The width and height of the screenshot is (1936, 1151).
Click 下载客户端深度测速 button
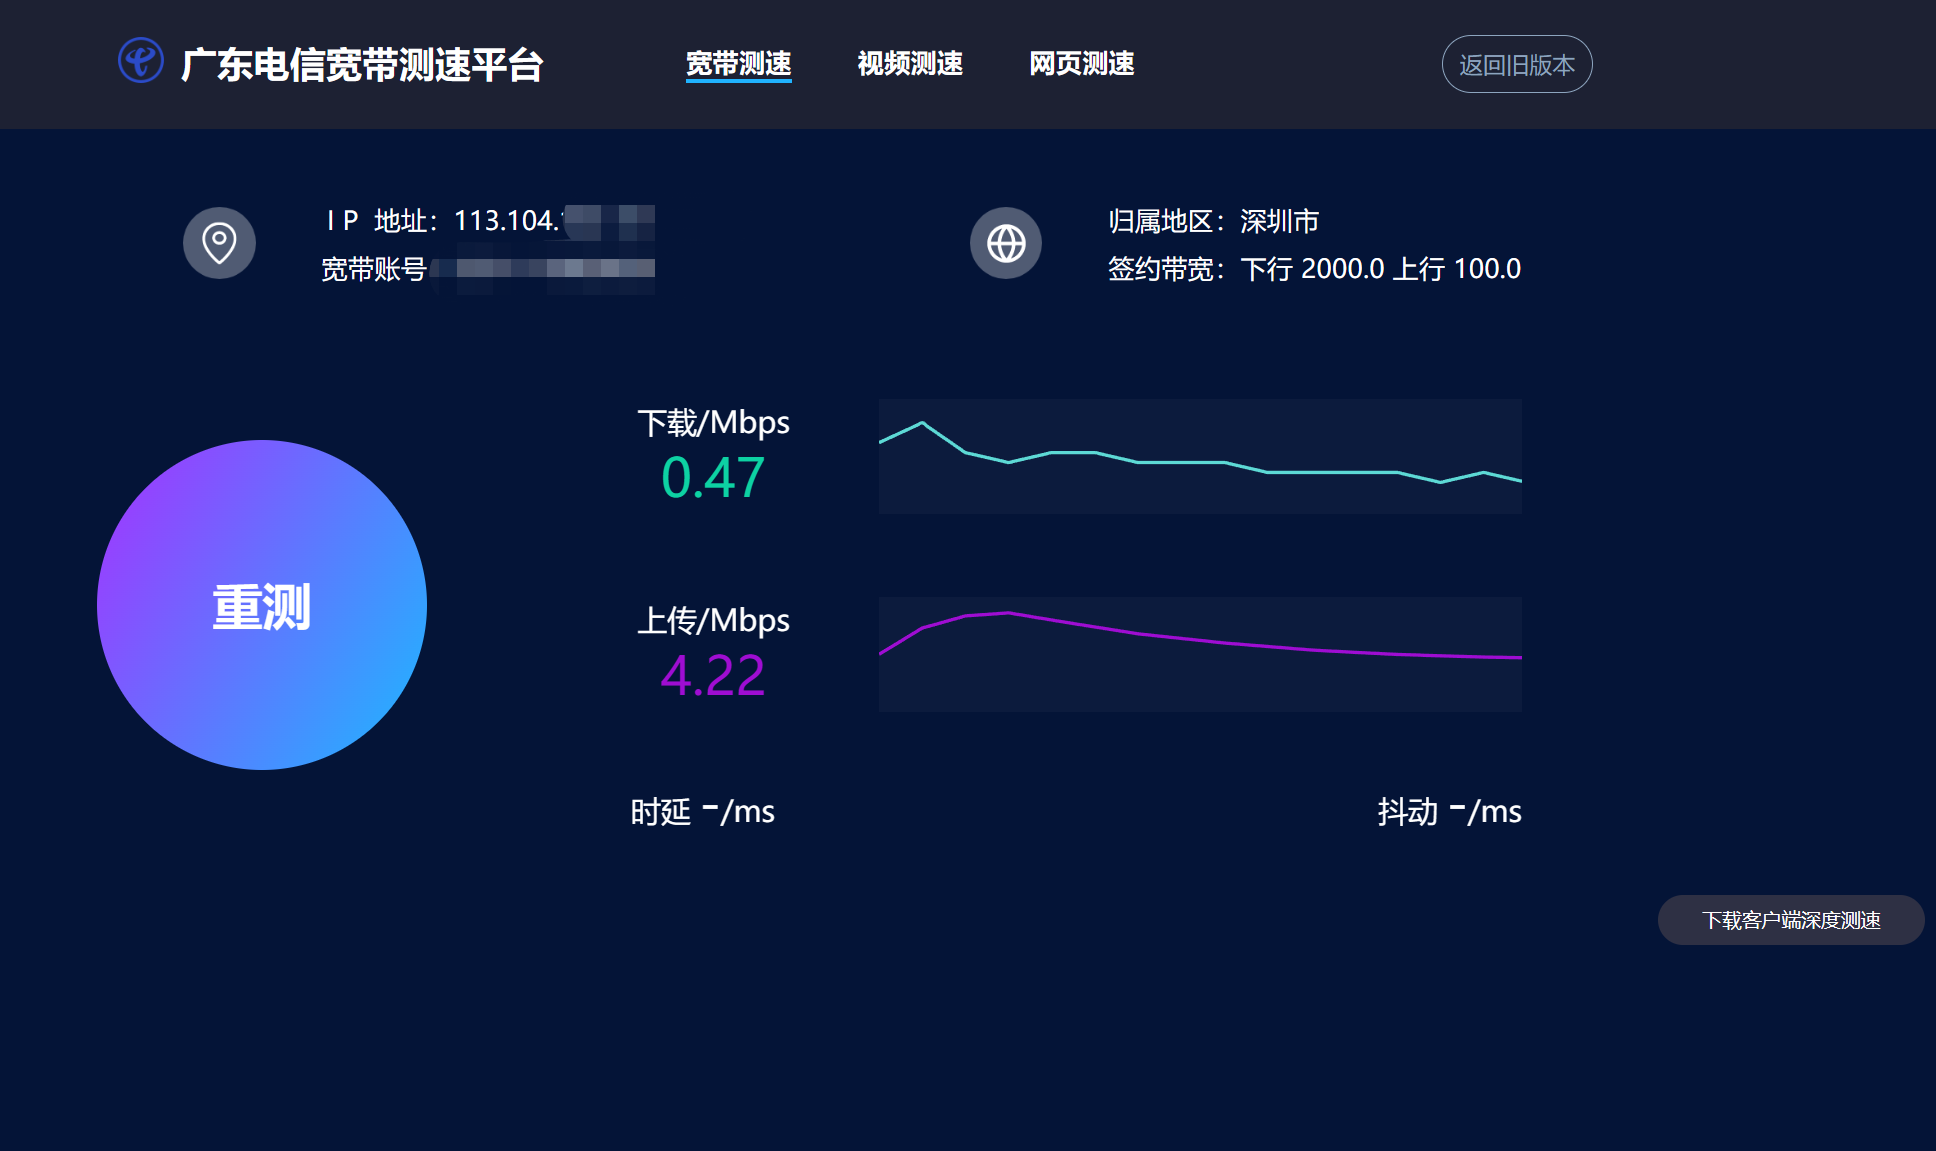[x=1790, y=920]
